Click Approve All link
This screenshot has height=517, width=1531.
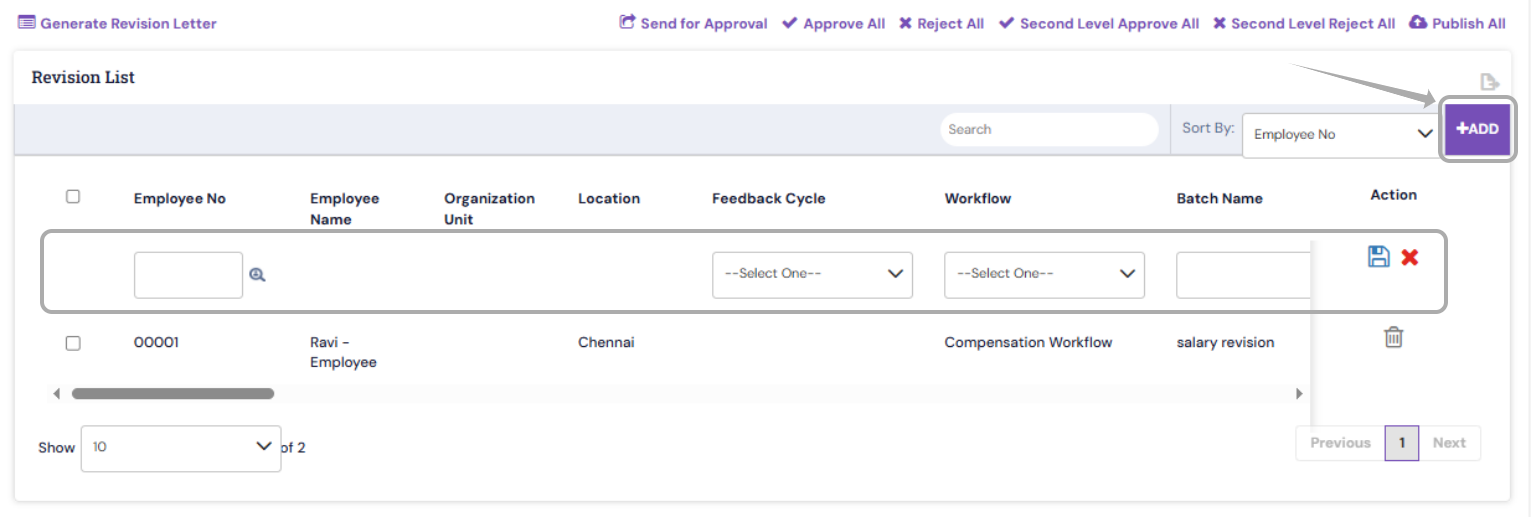click(833, 23)
